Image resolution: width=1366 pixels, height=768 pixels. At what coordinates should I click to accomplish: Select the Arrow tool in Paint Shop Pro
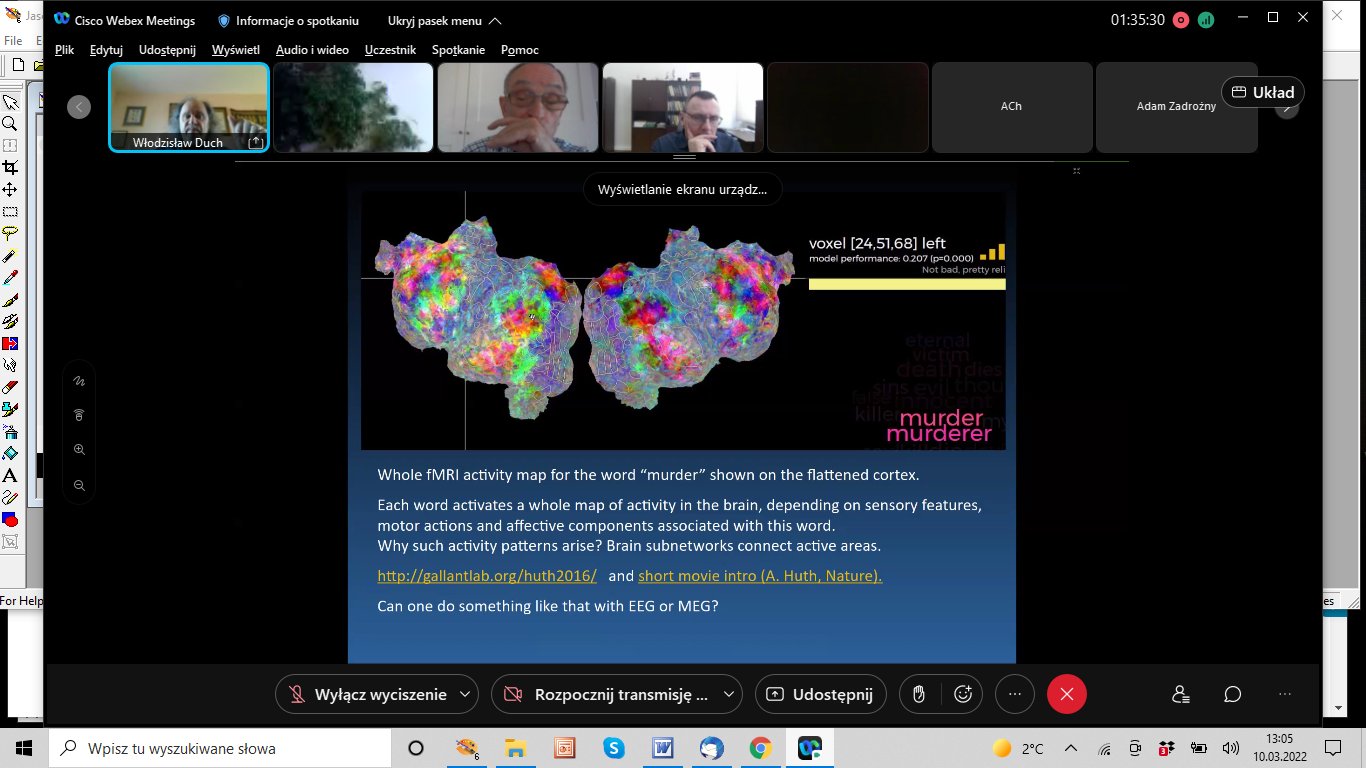pyautogui.click(x=10, y=102)
